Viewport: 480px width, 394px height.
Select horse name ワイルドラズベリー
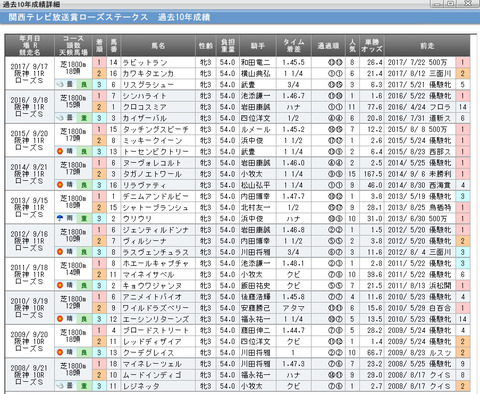click(156, 308)
